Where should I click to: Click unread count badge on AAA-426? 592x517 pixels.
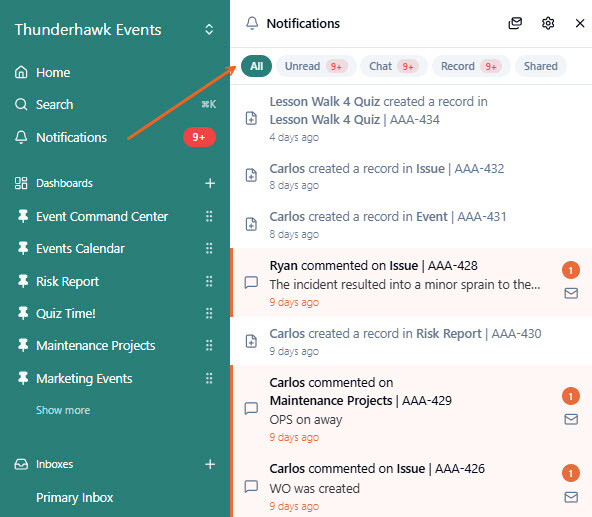[571, 473]
